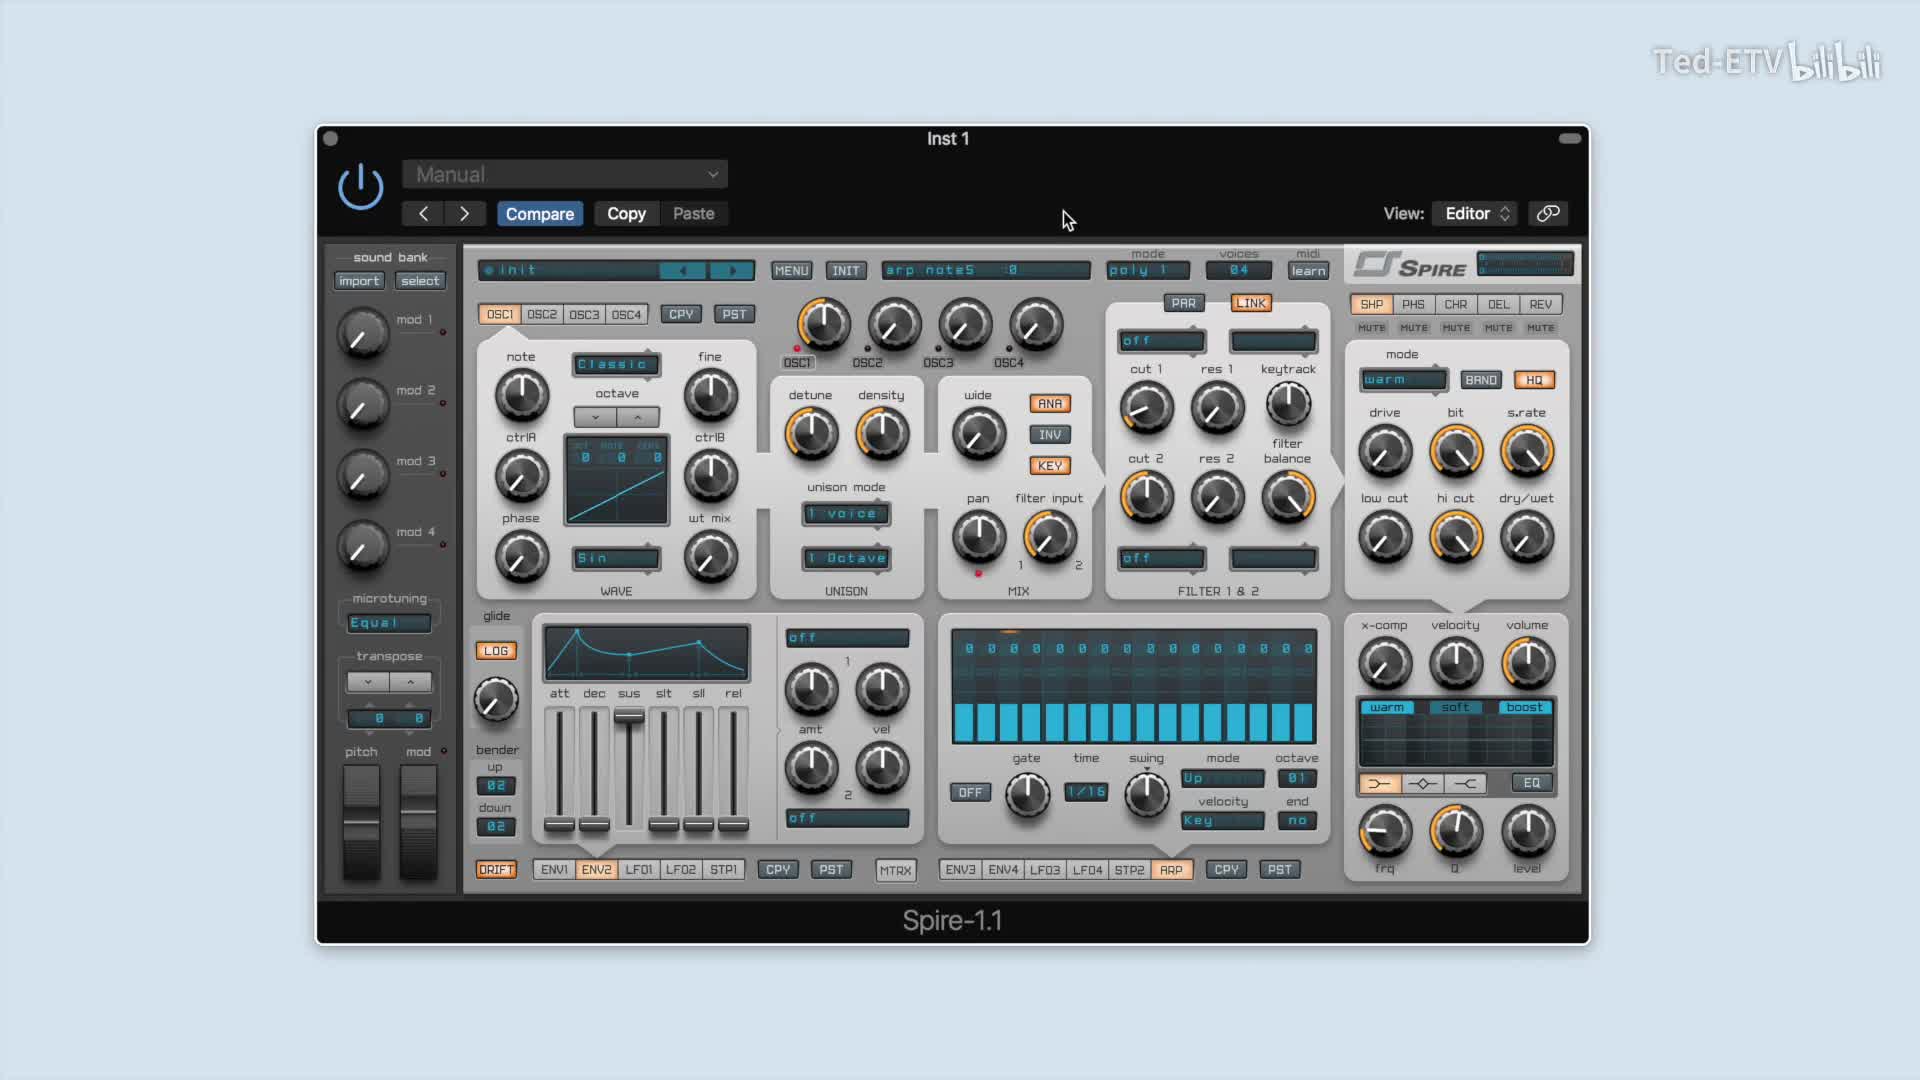The height and width of the screenshot is (1080, 1920).
Task: Click the plugin power bypass icon
Action: click(x=360, y=187)
